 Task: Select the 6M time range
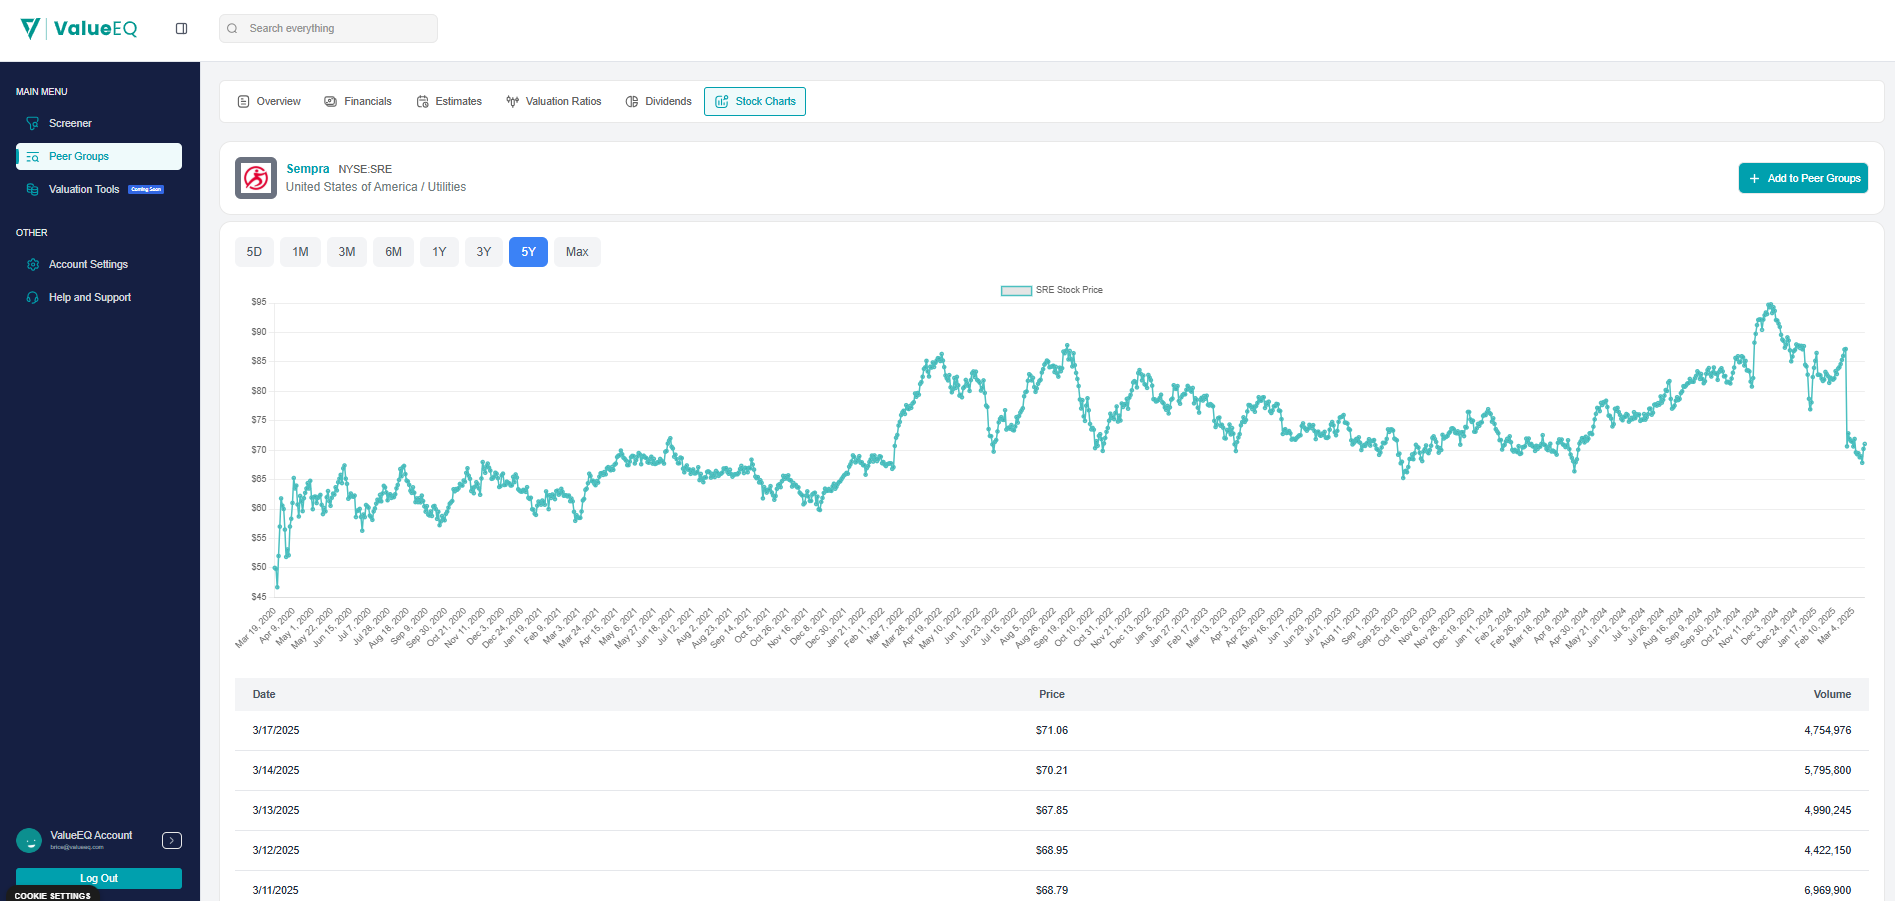point(394,252)
